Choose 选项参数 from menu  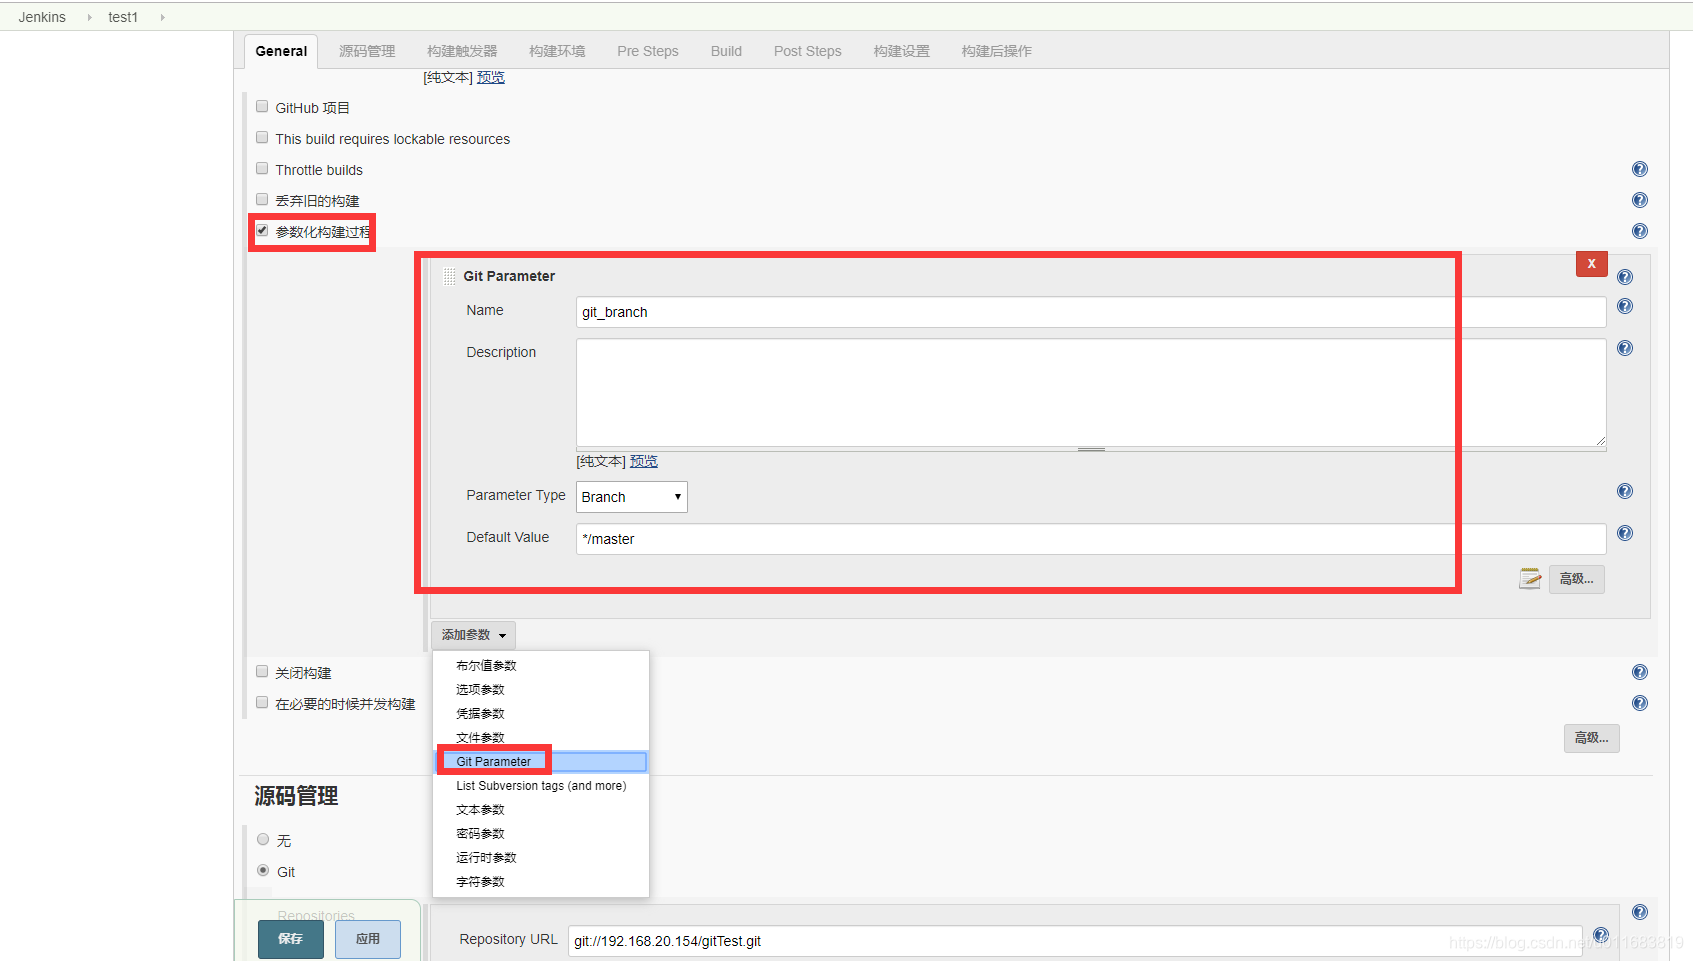(x=541, y=690)
